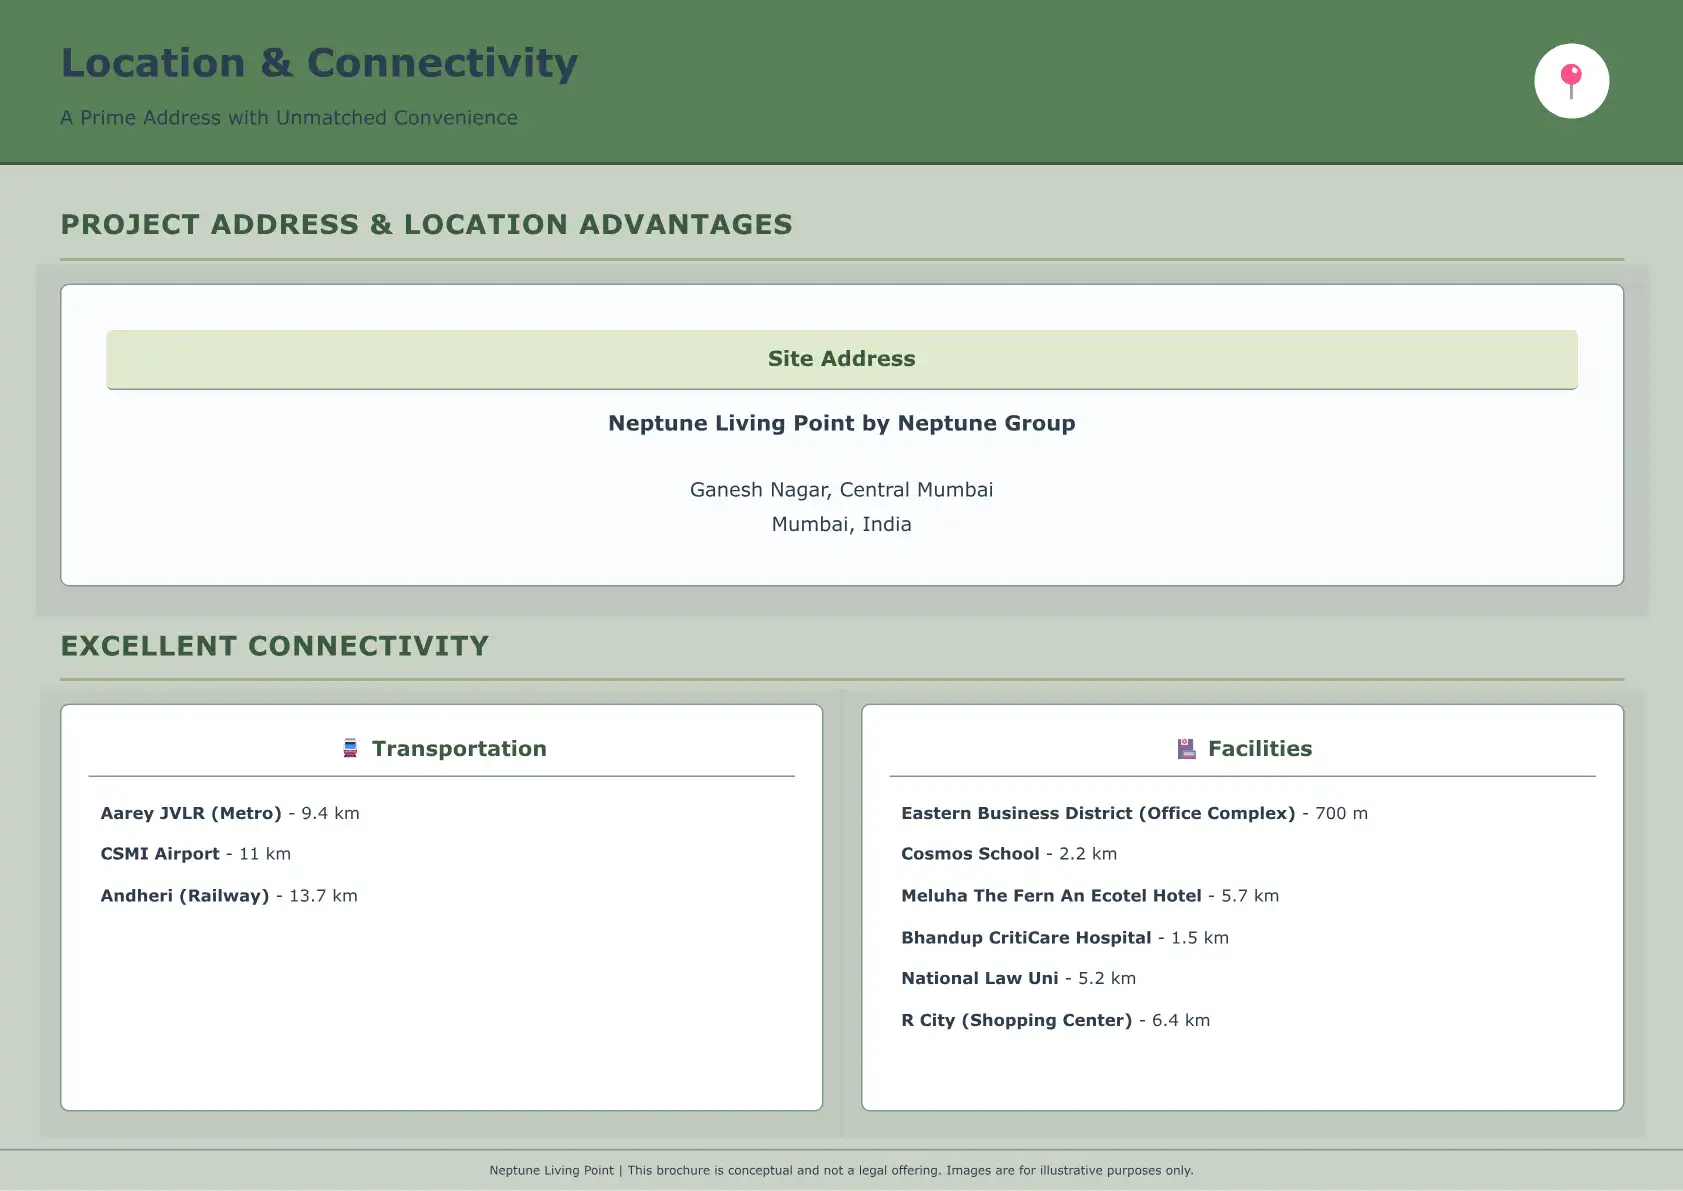Viewport: 1683px width, 1191px height.
Task: Click the Transportation card heading
Action: click(x=458, y=749)
